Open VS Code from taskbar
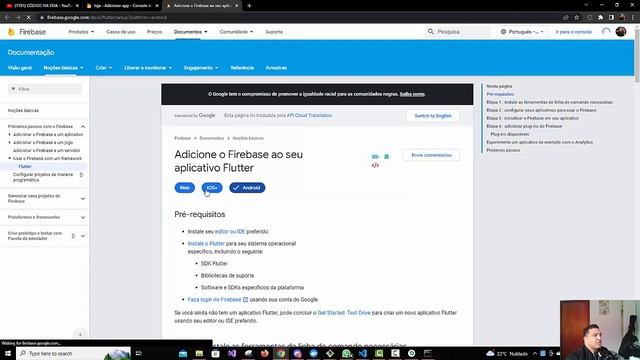640x360 pixels. pos(362,353)
